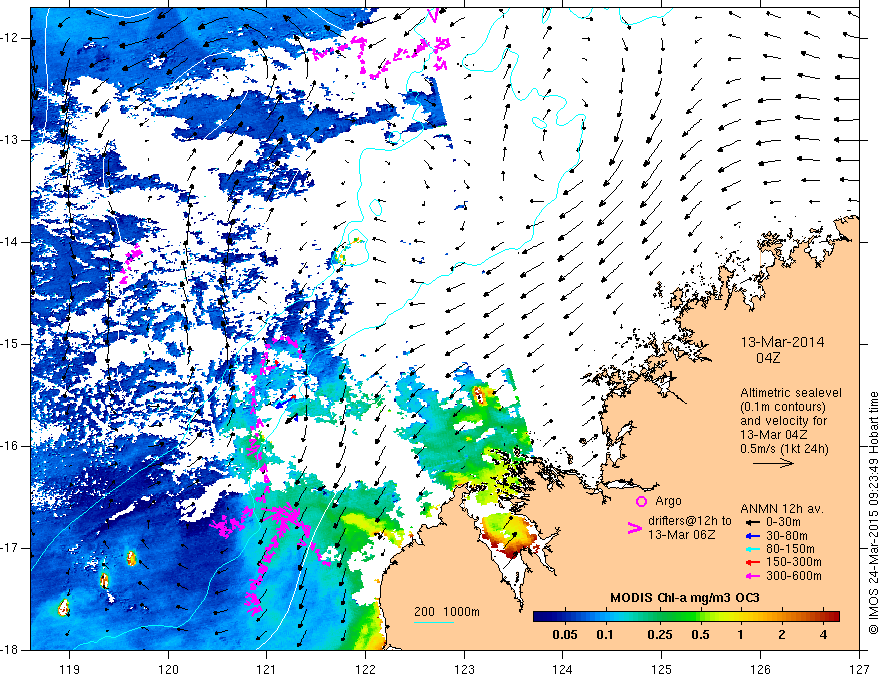Click the dark blue end of Chl-a colorbar
880x680 pixels.
click(x=540, y=617)
